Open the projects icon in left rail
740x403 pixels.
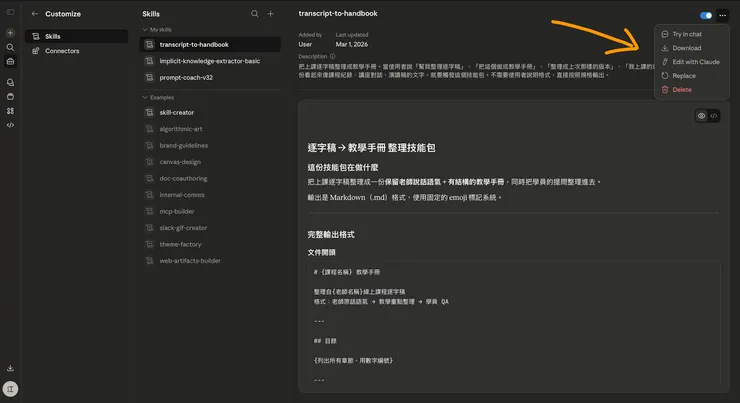(10, 97)
